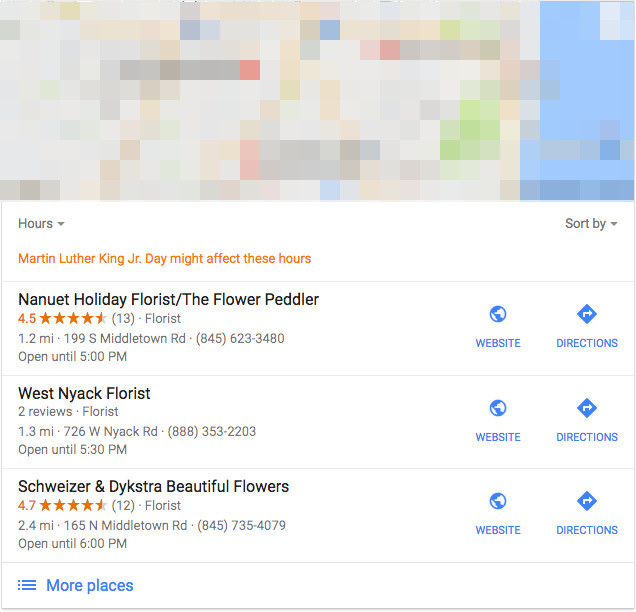
Task: Click globe icon for Schweizer & Dykstra
Action: tap(497, 501)
